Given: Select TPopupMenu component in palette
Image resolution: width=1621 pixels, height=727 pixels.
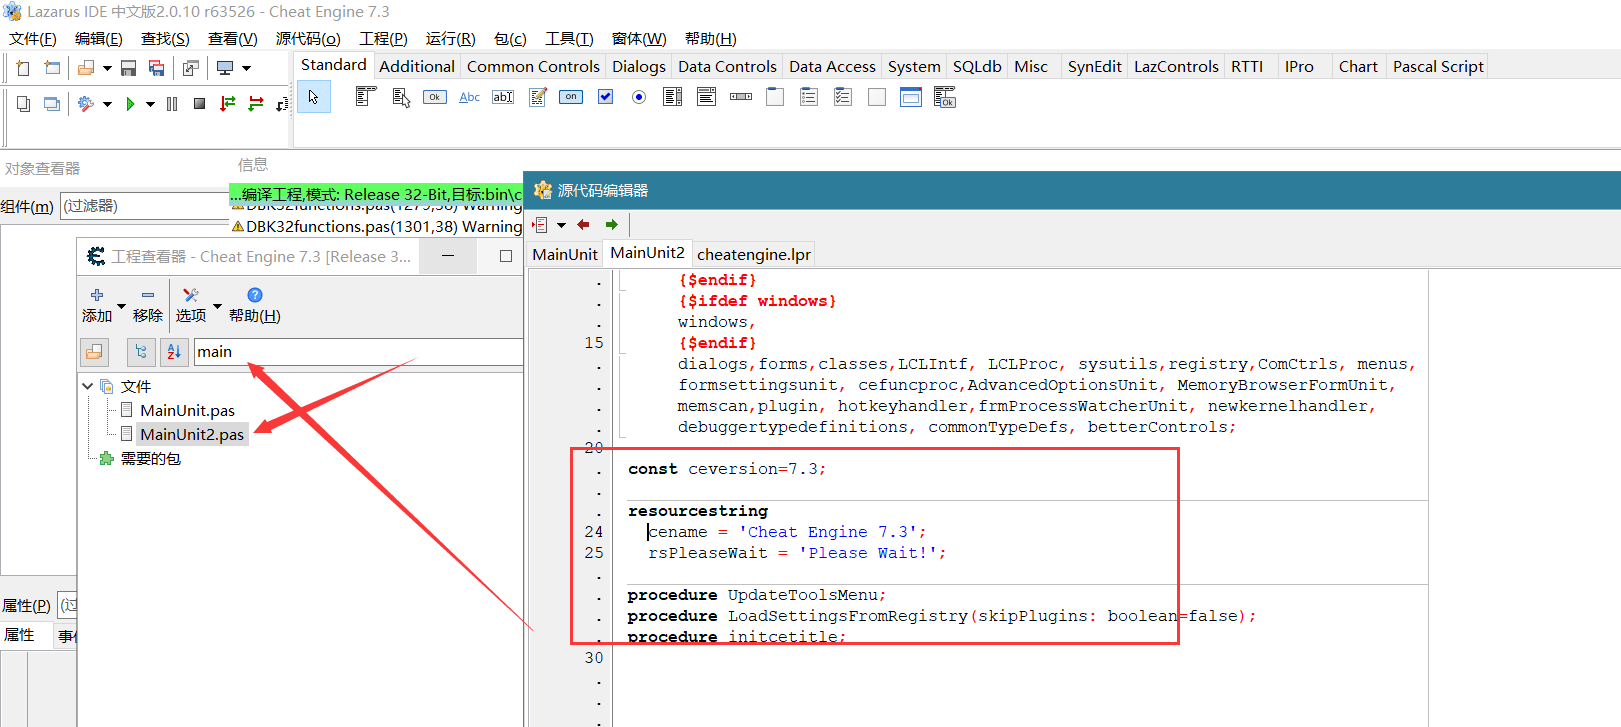Looking at the screenshot, I should click(401, 97).
